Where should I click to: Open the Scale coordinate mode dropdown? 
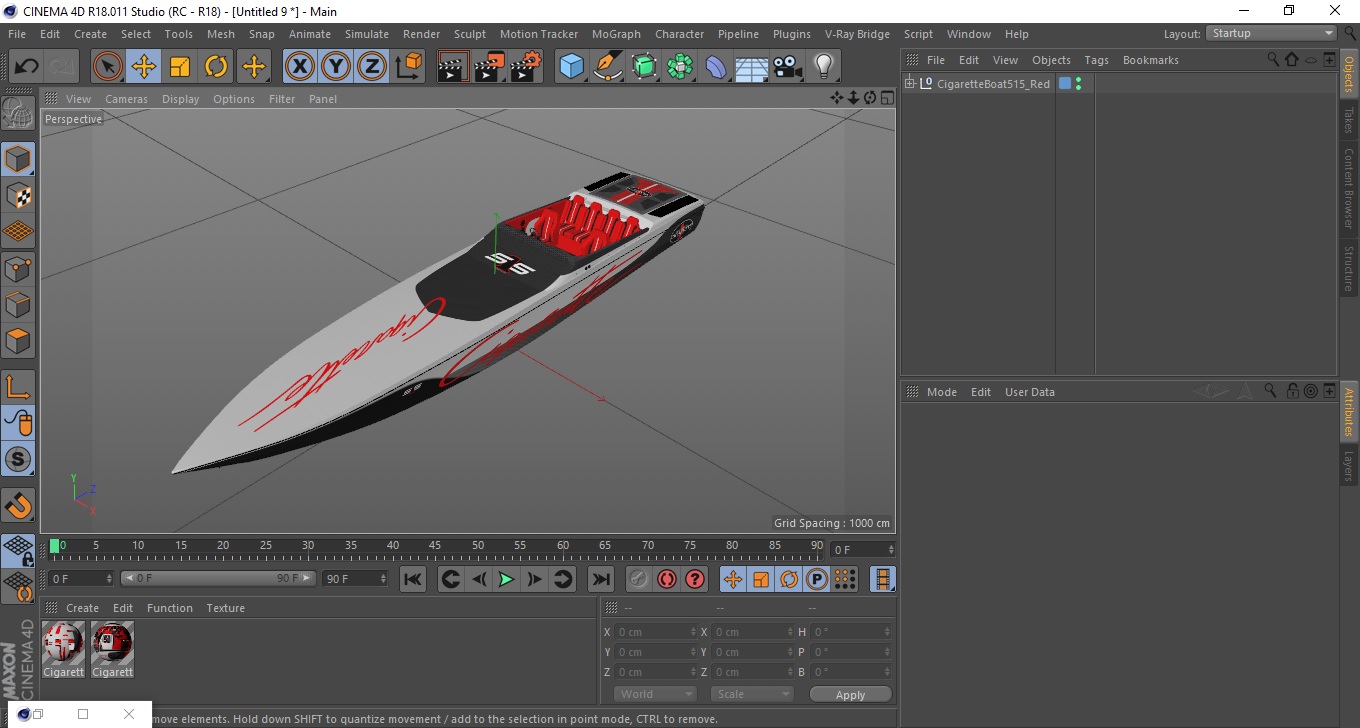click(x=752, y=694)
